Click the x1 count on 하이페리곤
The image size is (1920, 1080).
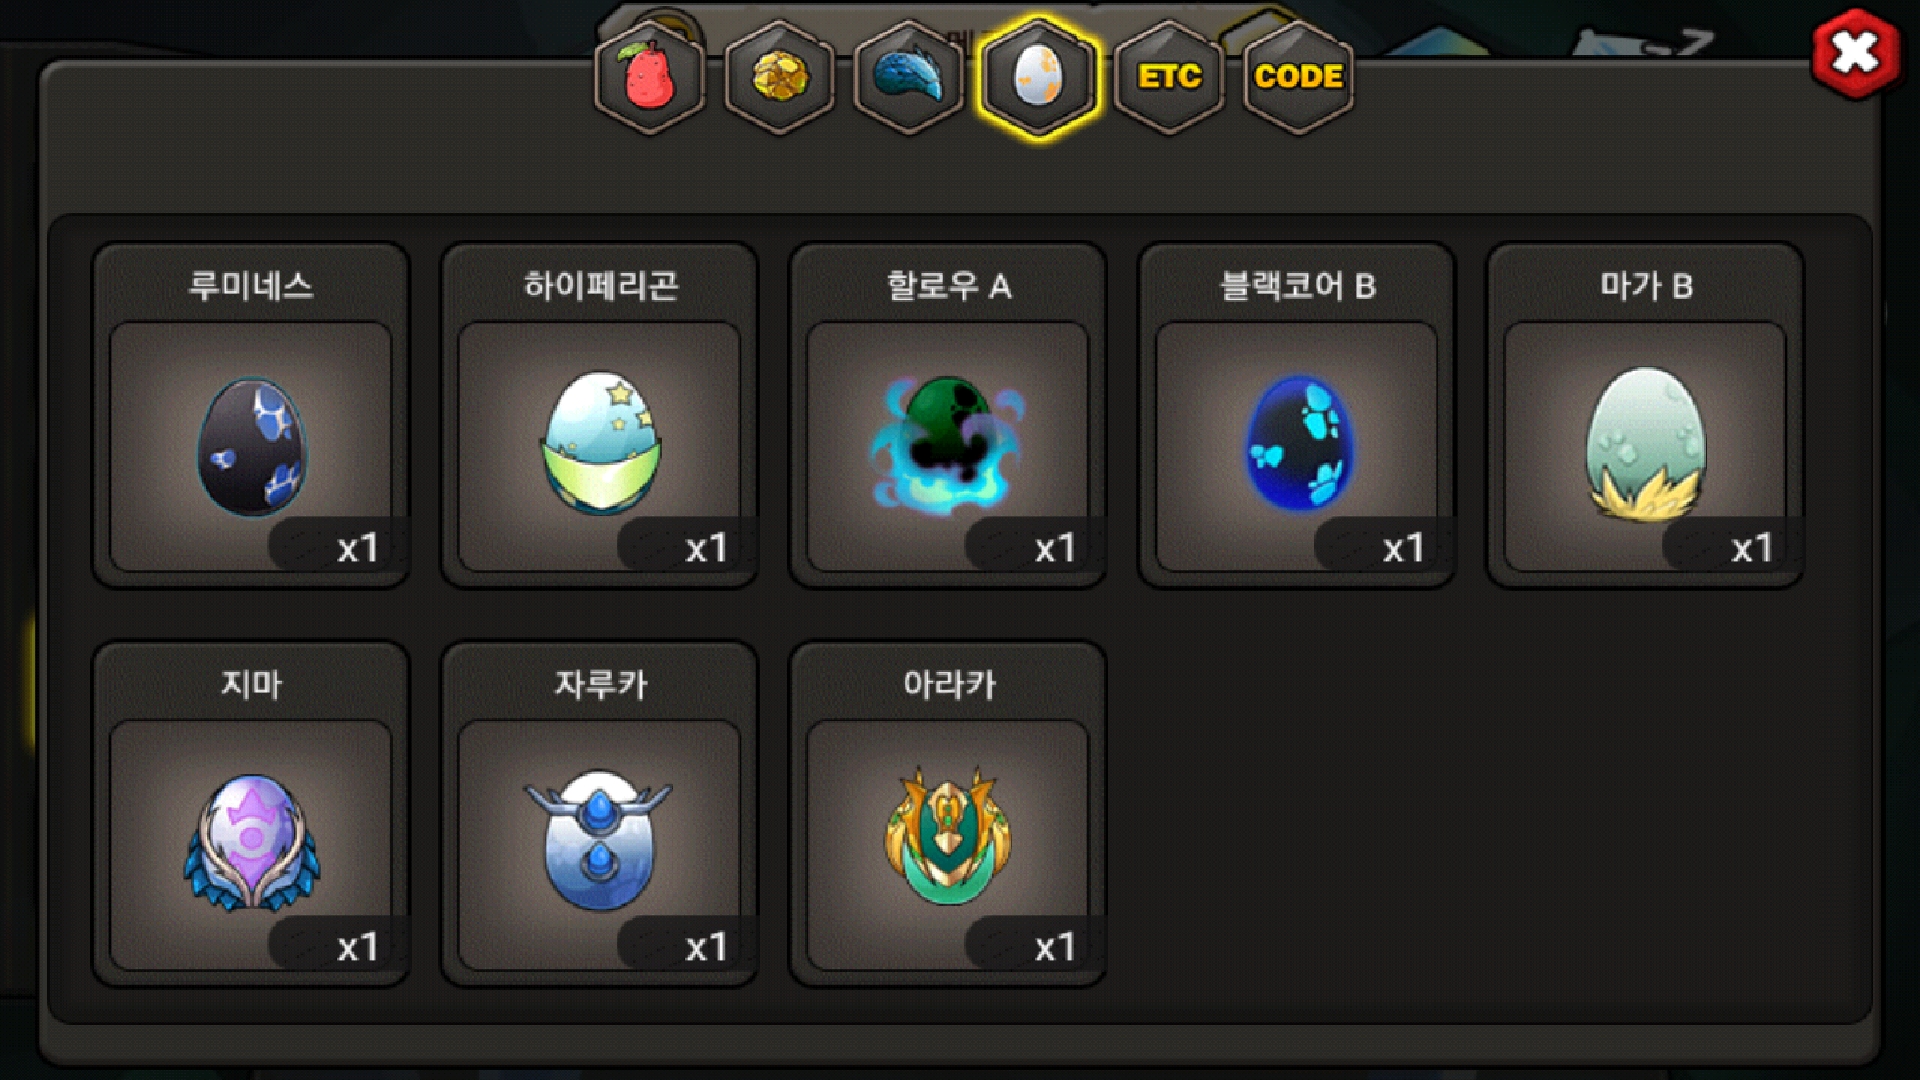[706, 547]
